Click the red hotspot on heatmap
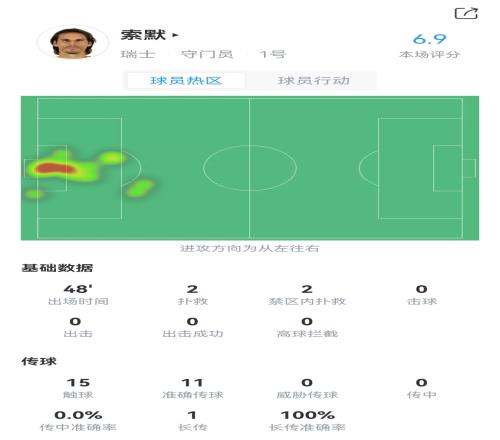The image size is (500, 440). [54, 168]
